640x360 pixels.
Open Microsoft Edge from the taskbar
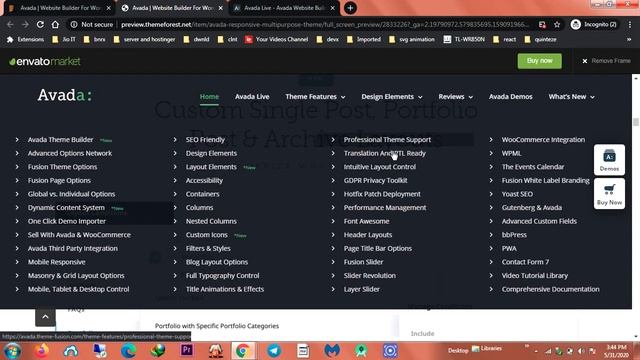coord(129,351)
